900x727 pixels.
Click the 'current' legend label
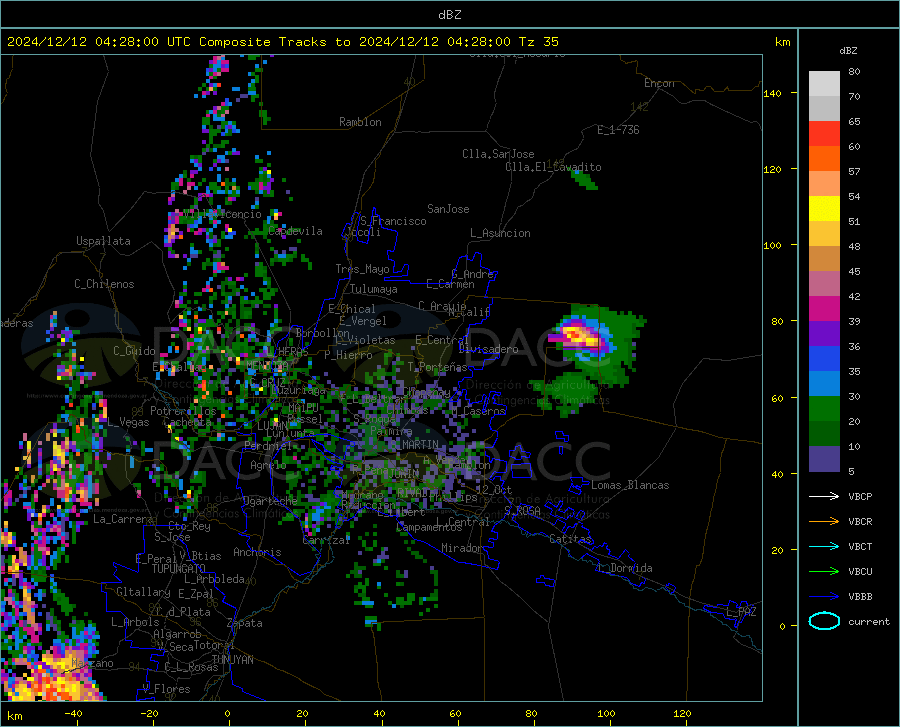pyautogui.click(x=869, y=621)
